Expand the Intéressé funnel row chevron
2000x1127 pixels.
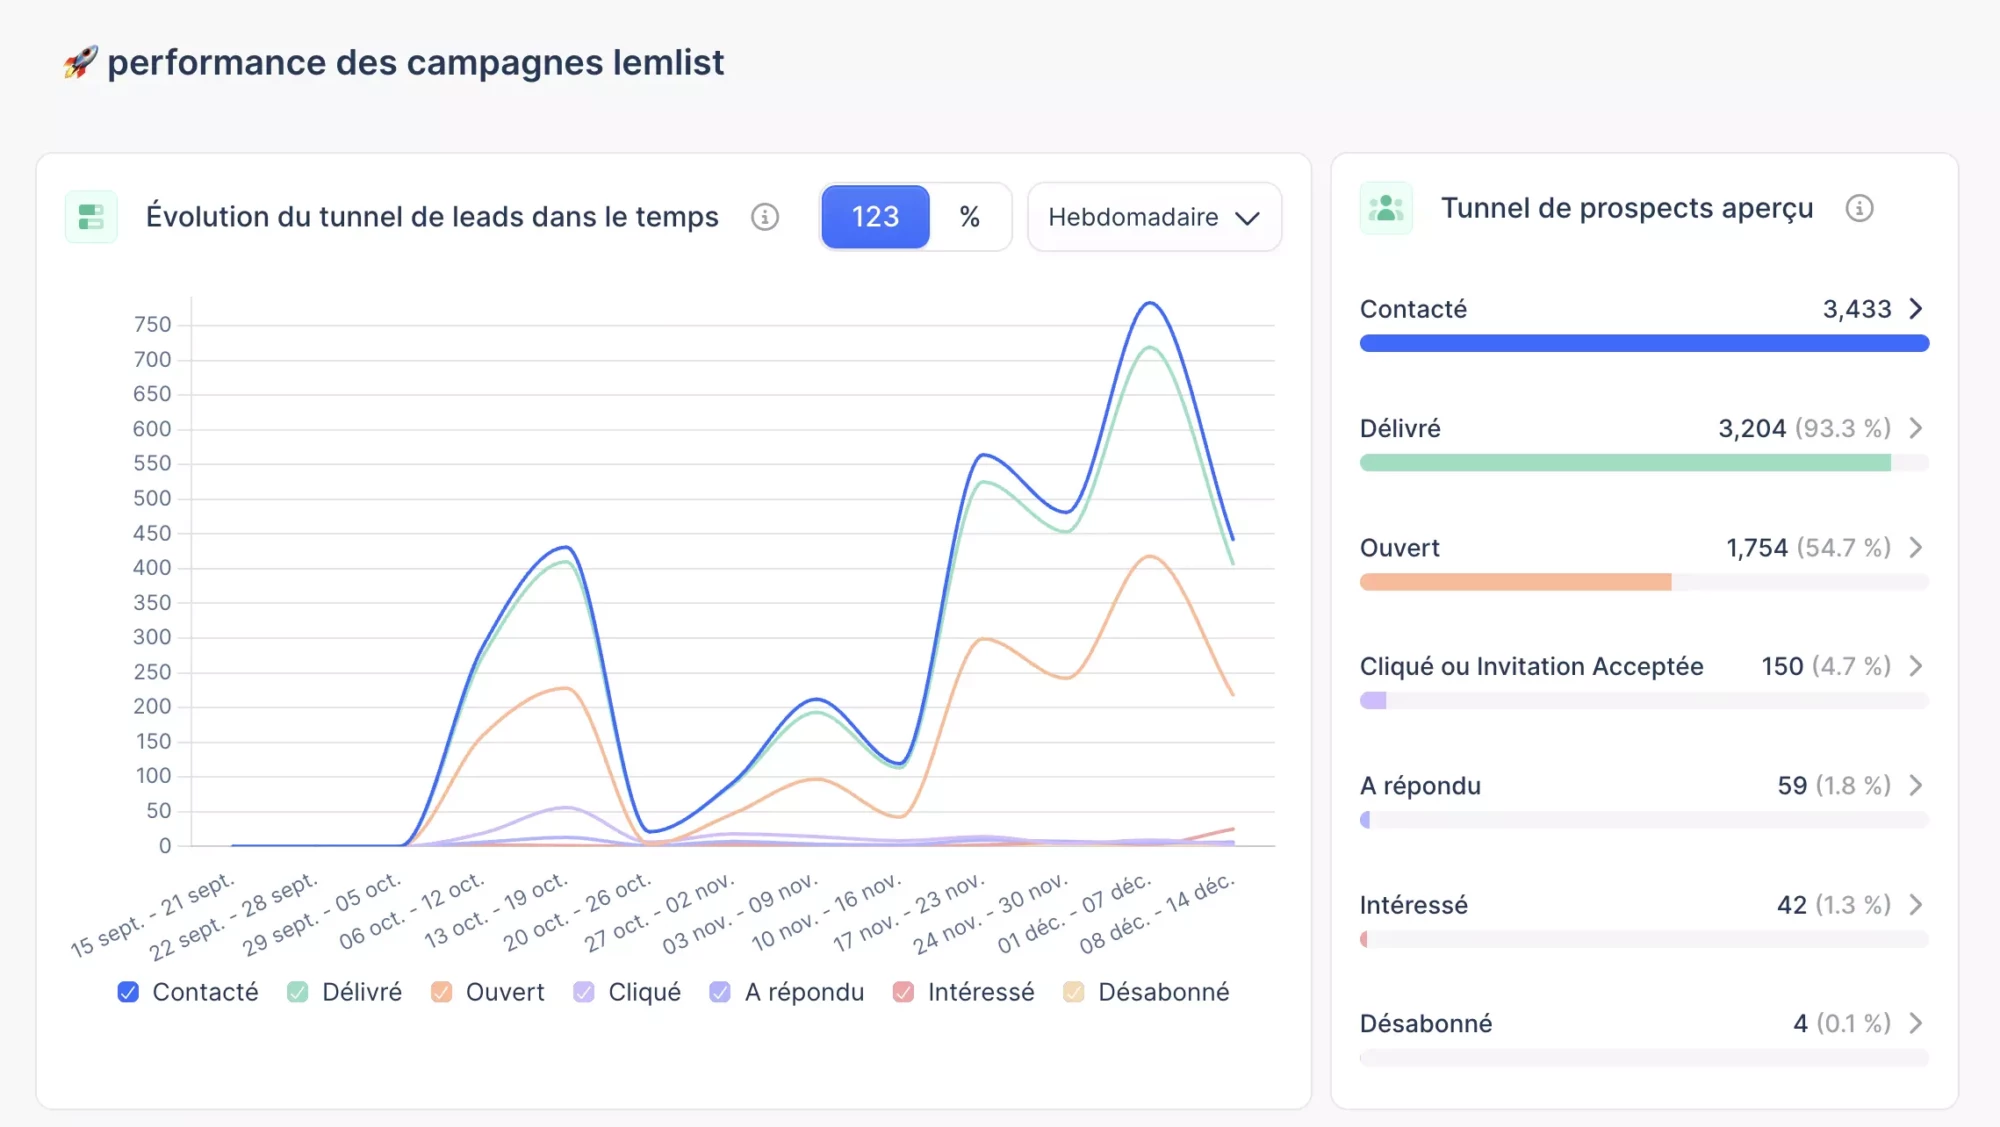tap(1916, 904)
